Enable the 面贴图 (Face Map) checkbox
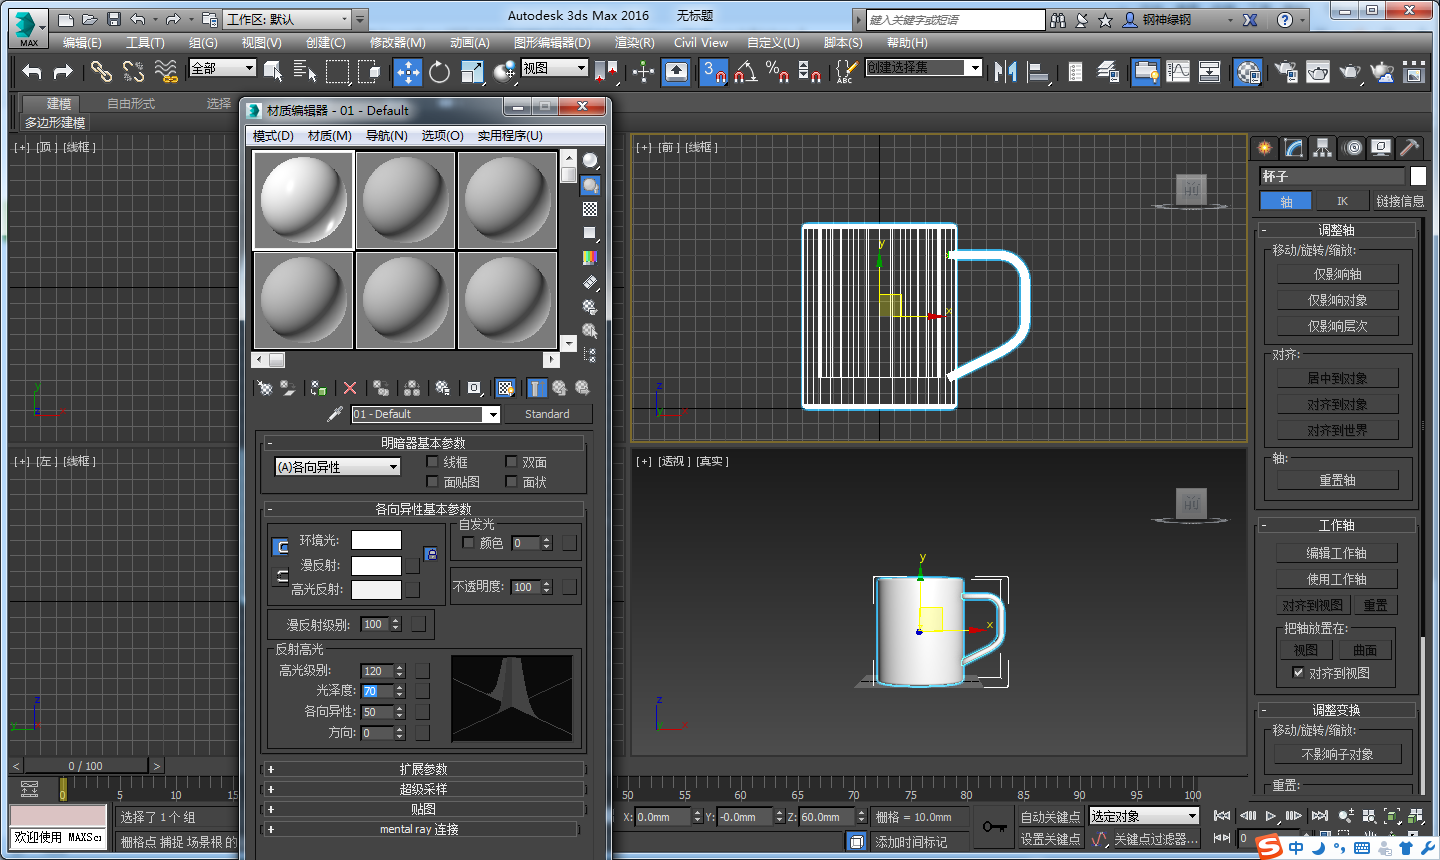The image size is (1440, 860). [x=432, y=482]
